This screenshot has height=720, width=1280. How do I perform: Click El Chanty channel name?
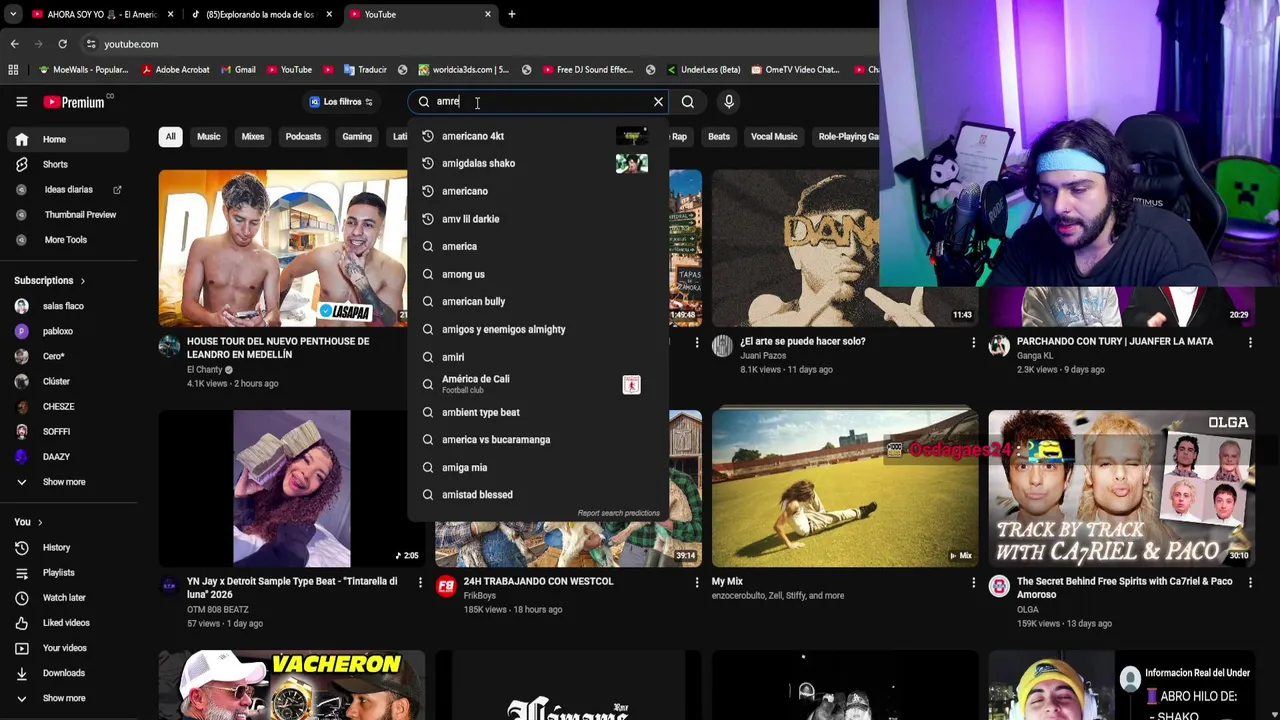point(205,370)
